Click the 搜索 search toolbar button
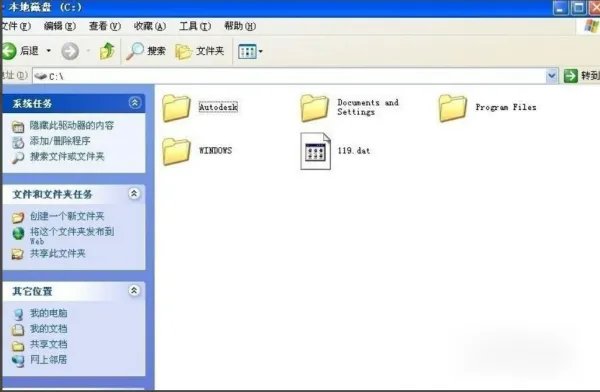600x392 pixels. pos(146,51)
